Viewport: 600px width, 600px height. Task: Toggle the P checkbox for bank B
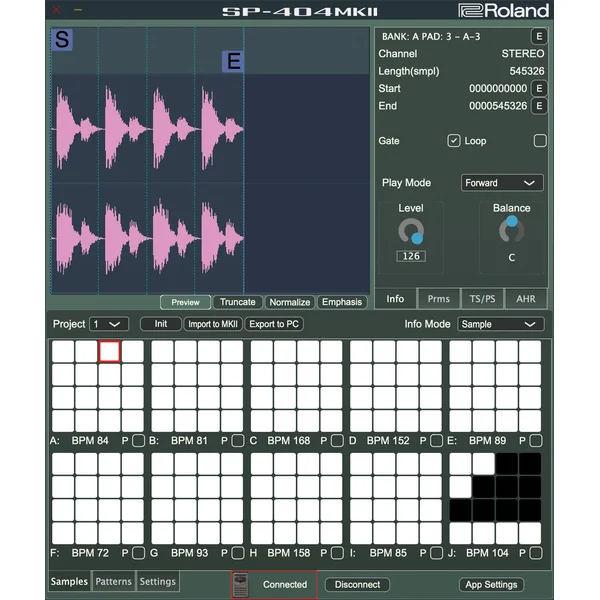(238, 440)
